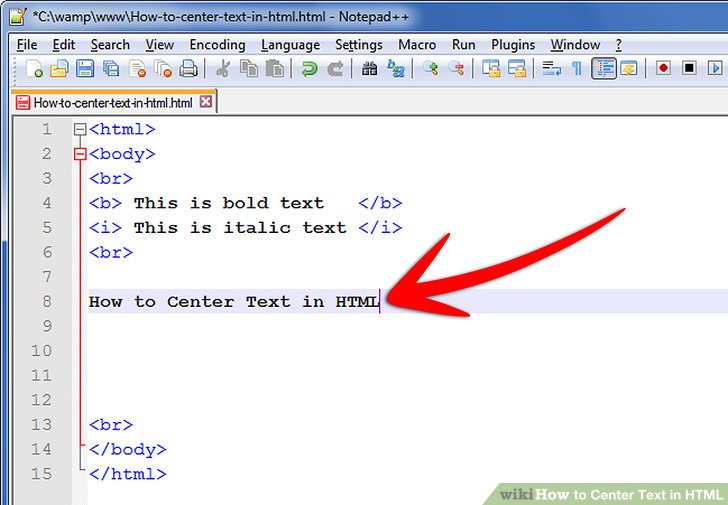Click the <html> tag on line 1
The width and height of the screenshot is (728, 505).
click(x=122, y=129)
